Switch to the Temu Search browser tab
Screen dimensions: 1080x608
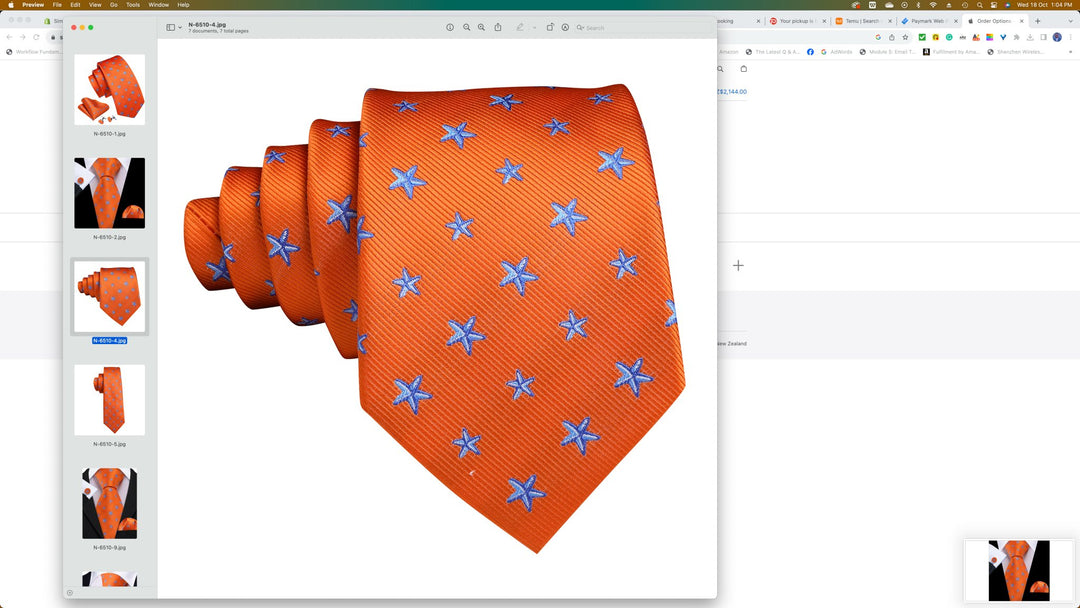862,21
